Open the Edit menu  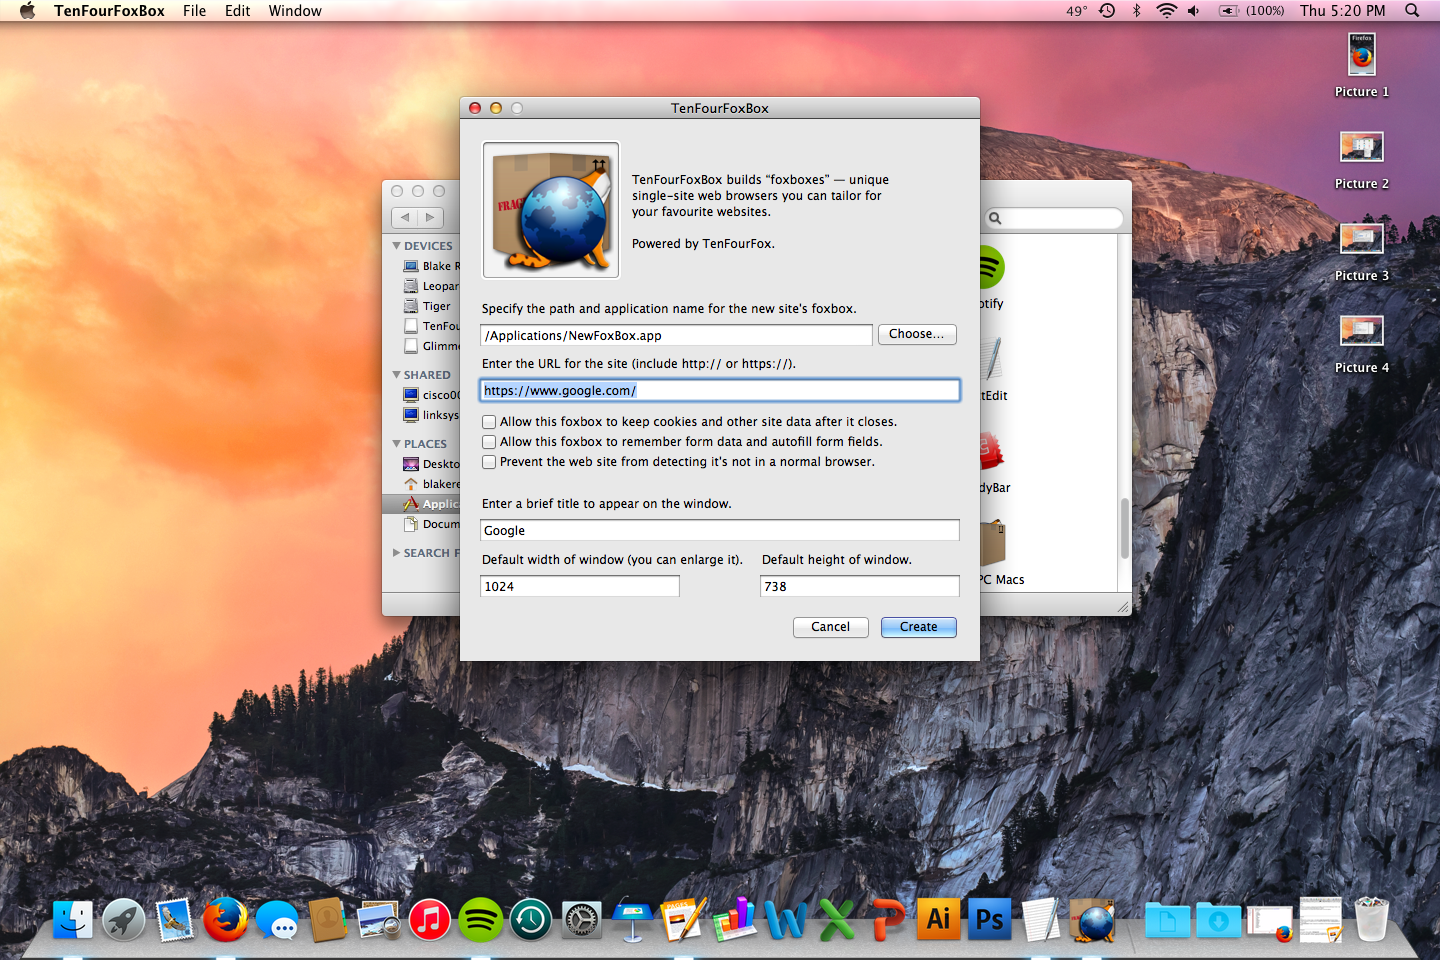(237, 10)
